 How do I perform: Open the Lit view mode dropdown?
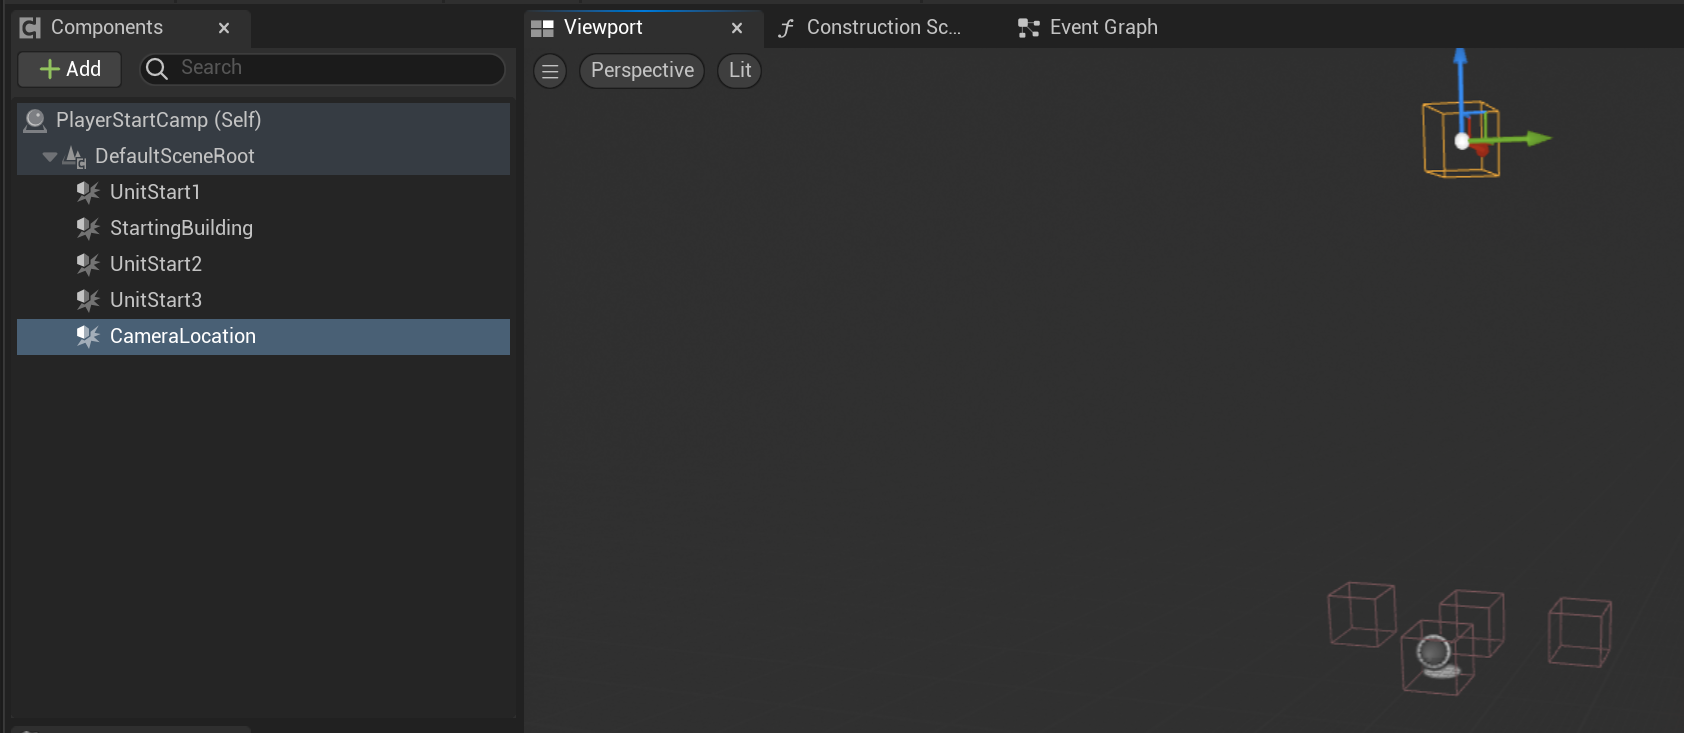click(740, 71)
